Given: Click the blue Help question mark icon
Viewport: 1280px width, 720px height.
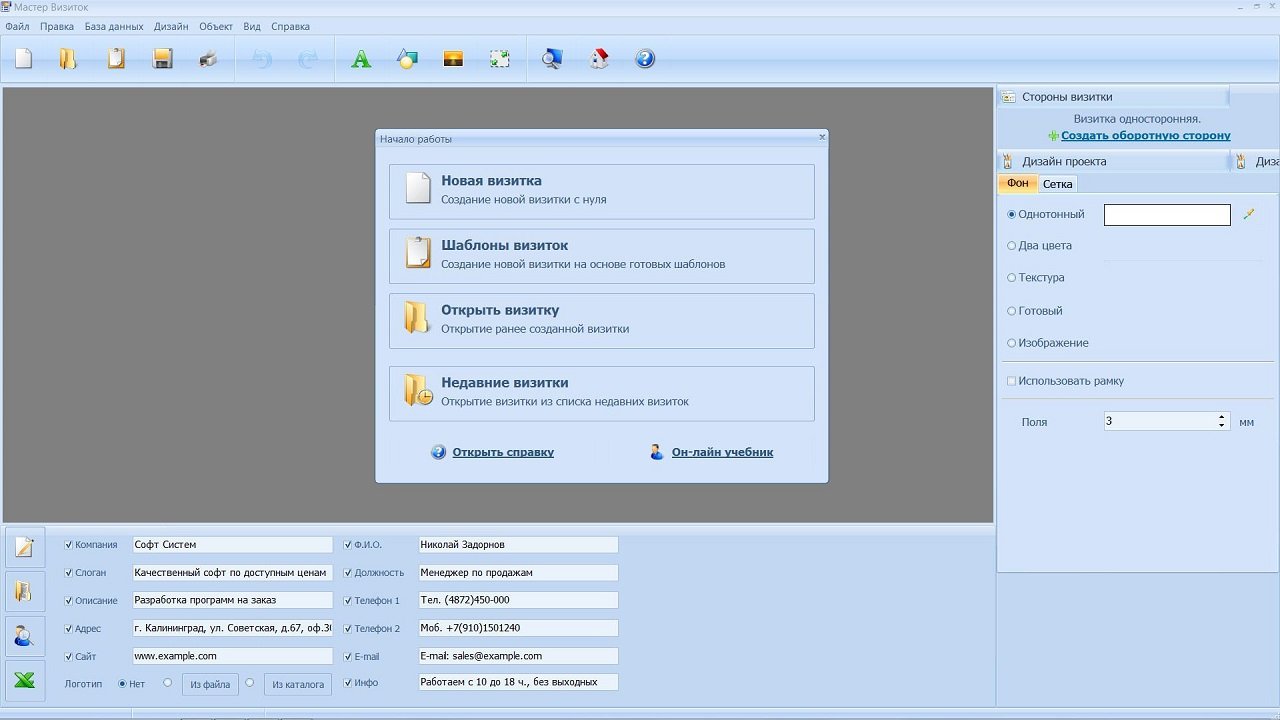Looking at the screenshot, I should [645, 60].
